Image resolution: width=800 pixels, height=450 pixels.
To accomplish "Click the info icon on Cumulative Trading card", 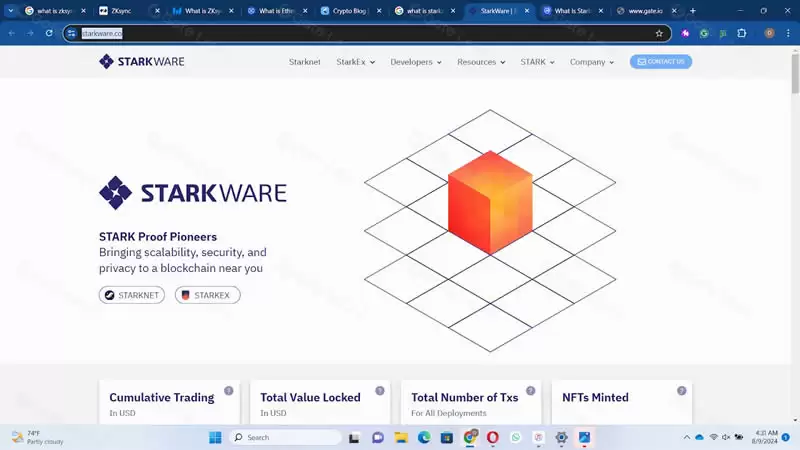I will pyautogui.click(x=228, y=391).
